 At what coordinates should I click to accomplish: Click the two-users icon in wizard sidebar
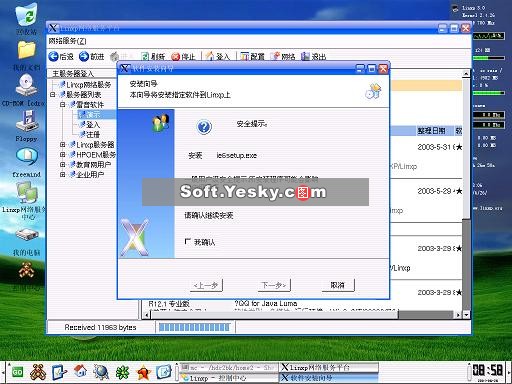[x=161, y=123]
